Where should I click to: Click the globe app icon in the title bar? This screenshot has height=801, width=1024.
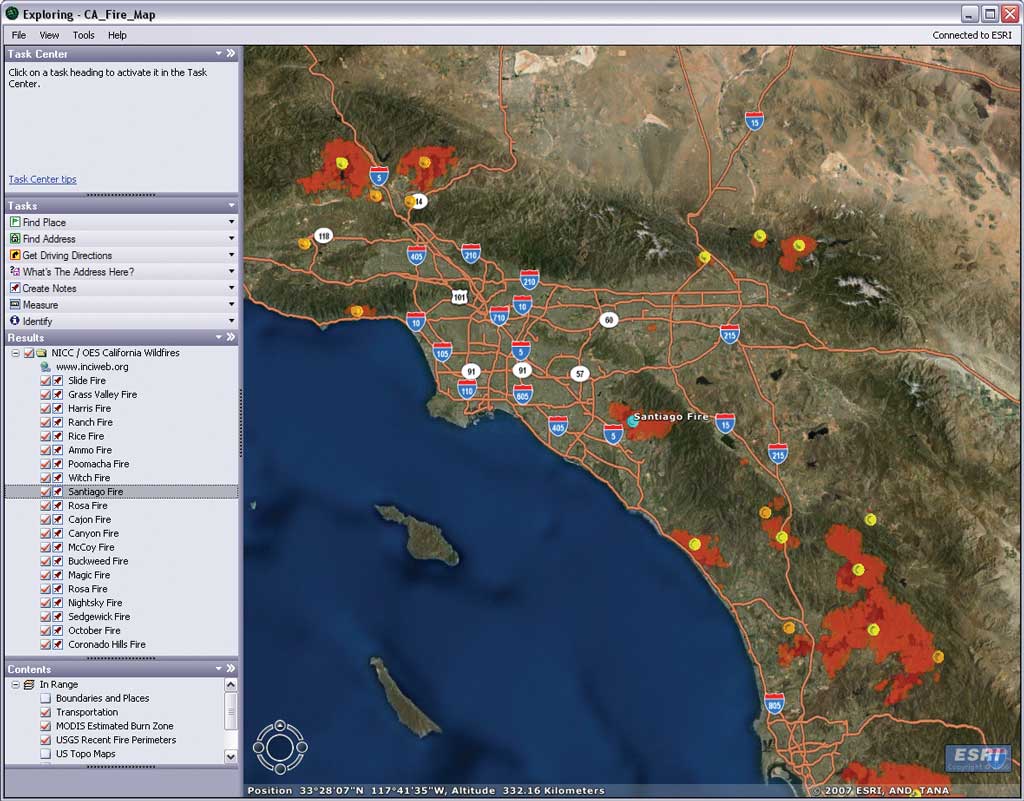coord(12,14)
